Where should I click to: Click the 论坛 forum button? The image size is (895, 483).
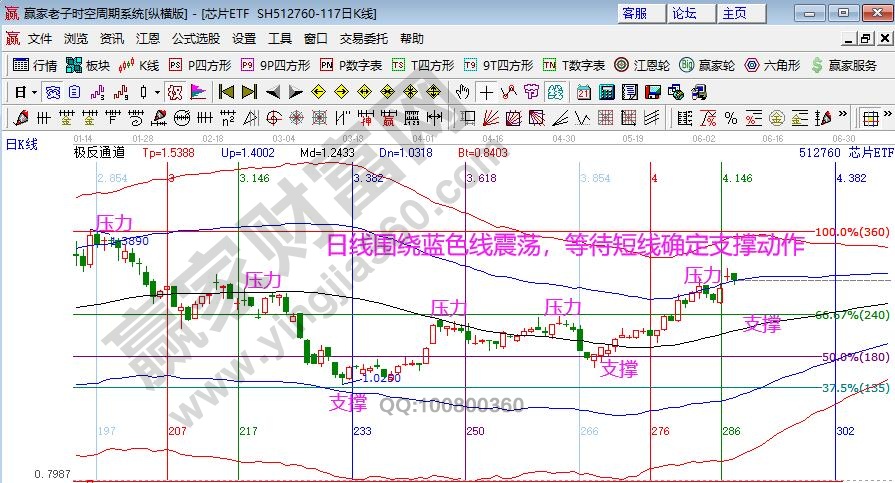684,13
